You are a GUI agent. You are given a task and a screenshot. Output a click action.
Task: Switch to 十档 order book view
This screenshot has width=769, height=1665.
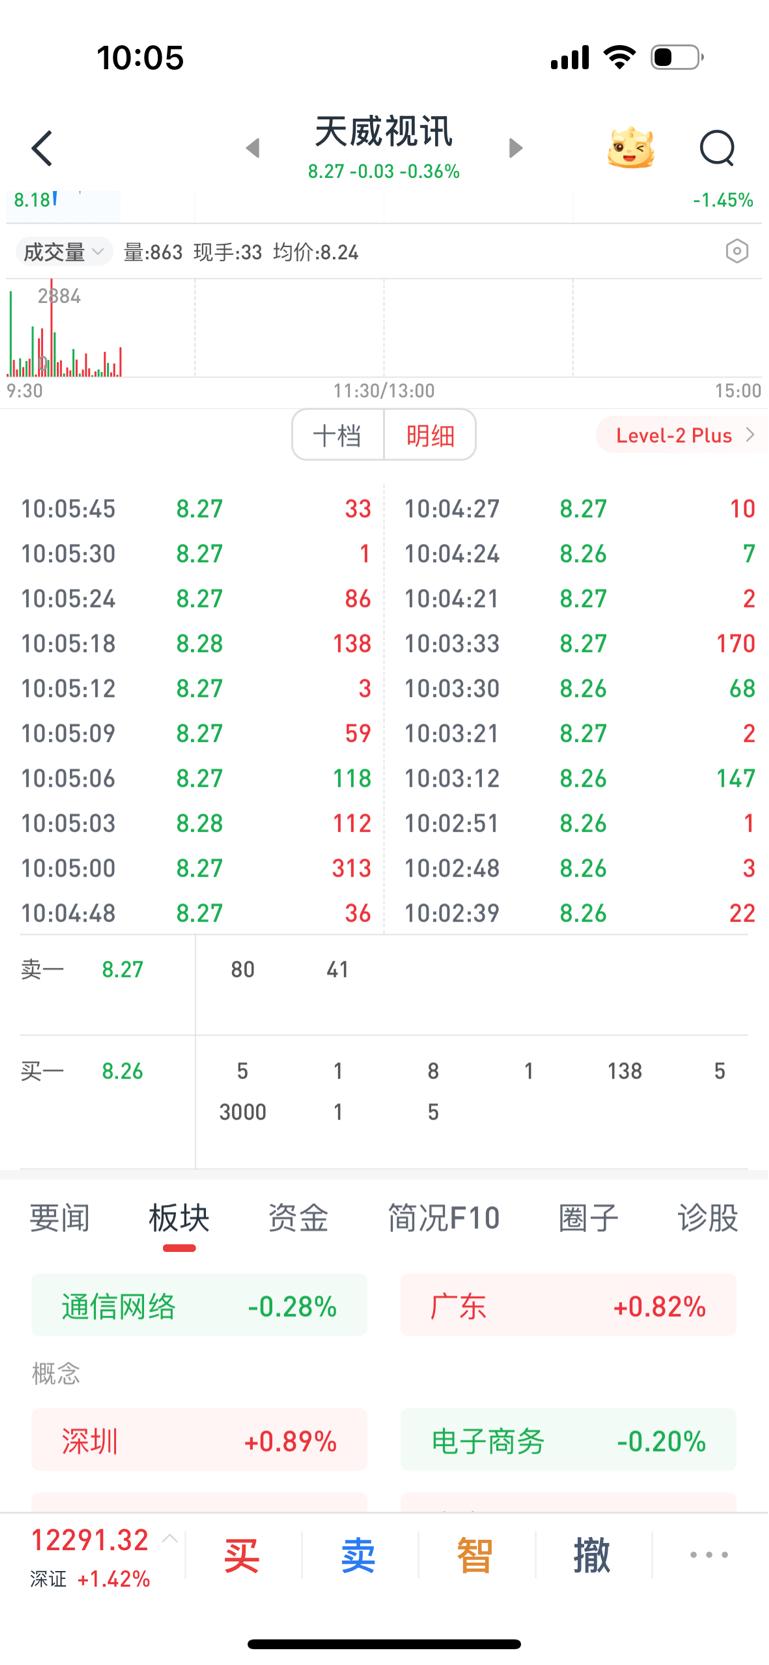(338, 435)
